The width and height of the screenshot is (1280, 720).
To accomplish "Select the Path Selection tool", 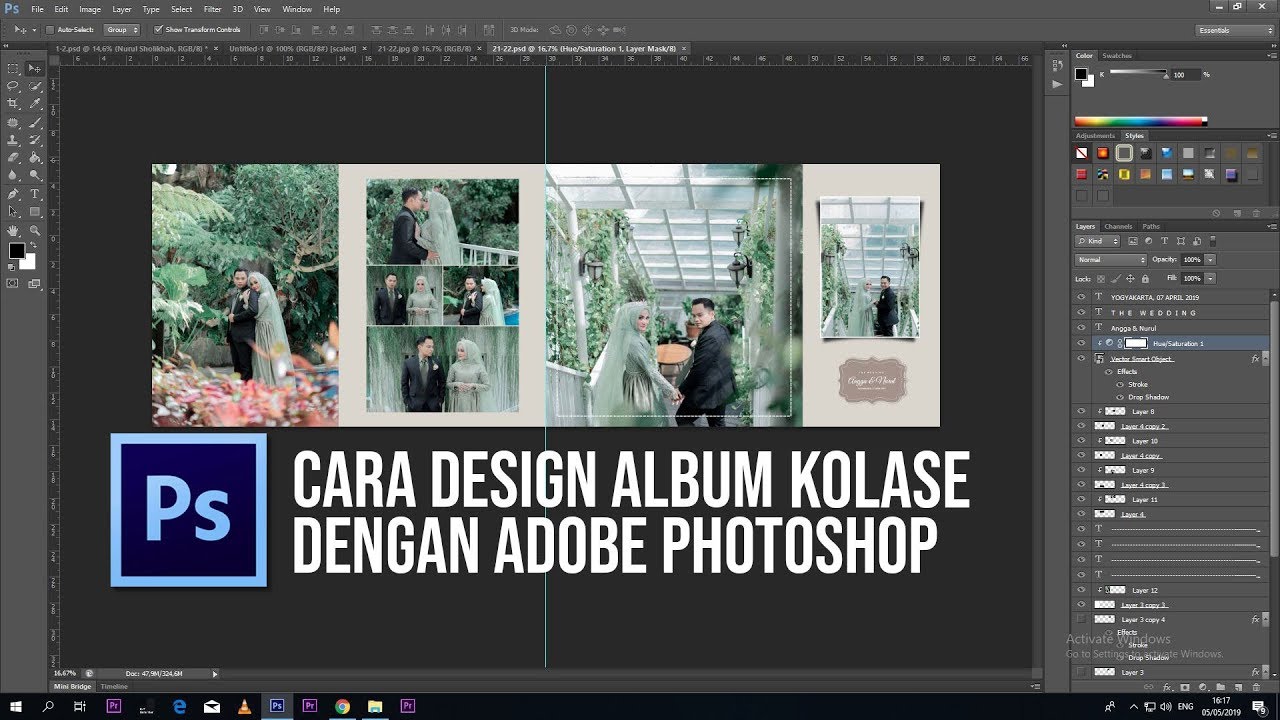I will coord(13,212).
